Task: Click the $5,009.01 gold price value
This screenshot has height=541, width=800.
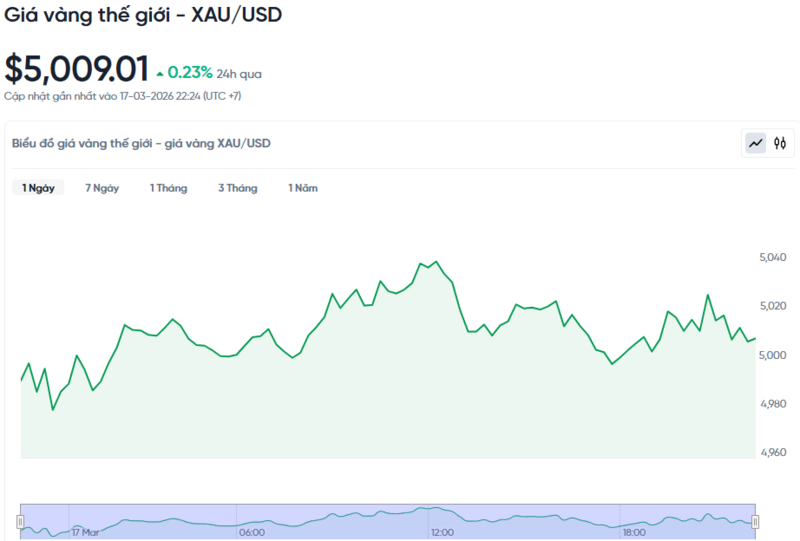Action: (x=77, y=69)
